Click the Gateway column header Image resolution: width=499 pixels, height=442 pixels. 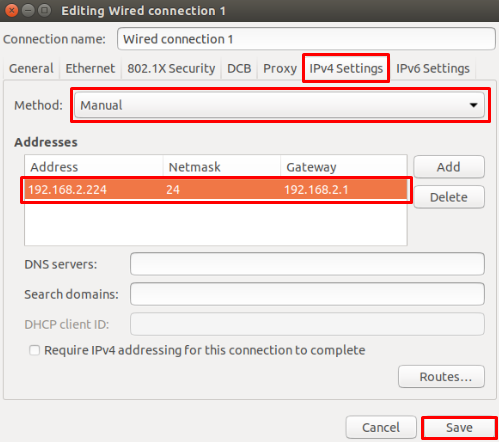click(x=344, y=167)
